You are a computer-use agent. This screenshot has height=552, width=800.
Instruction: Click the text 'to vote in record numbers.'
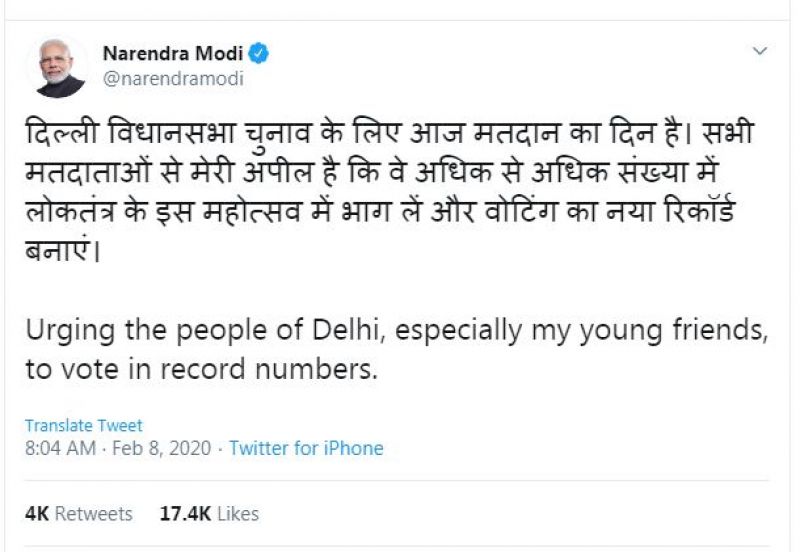coord(202,368)
